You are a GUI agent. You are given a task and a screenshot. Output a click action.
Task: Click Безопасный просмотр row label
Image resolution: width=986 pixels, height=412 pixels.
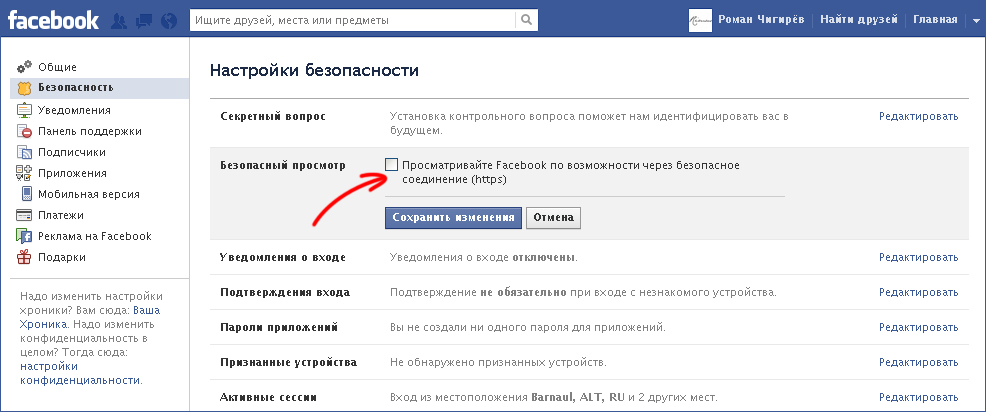[283, 165]
